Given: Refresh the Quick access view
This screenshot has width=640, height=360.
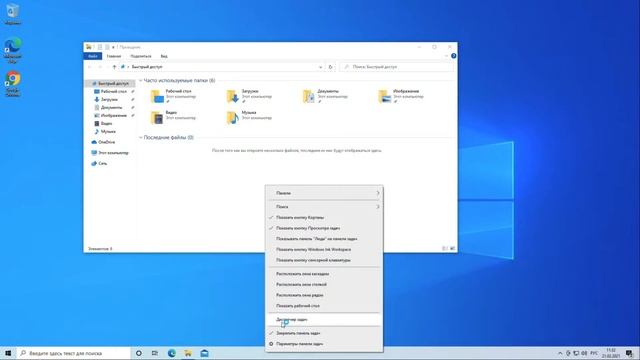Looking at the screenshot, I should click(x=331, y=67).
